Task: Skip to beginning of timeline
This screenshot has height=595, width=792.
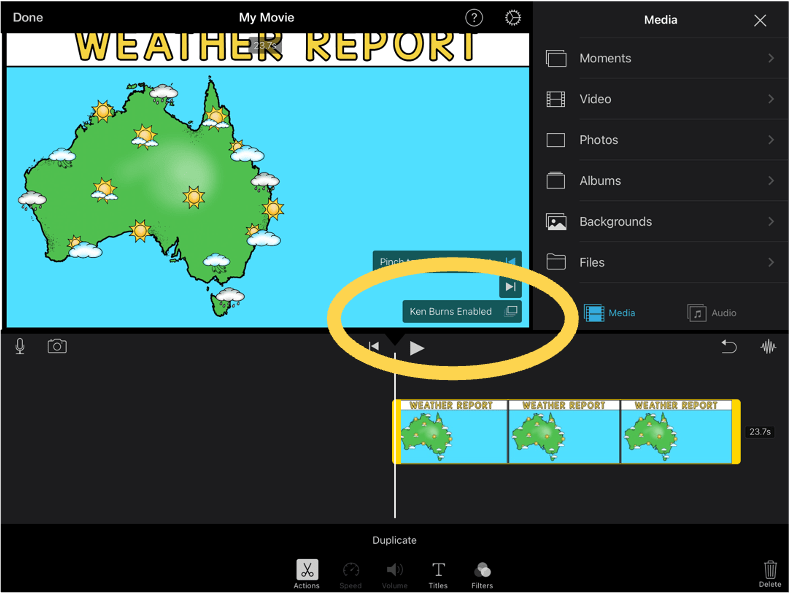Action: point(374,347)
